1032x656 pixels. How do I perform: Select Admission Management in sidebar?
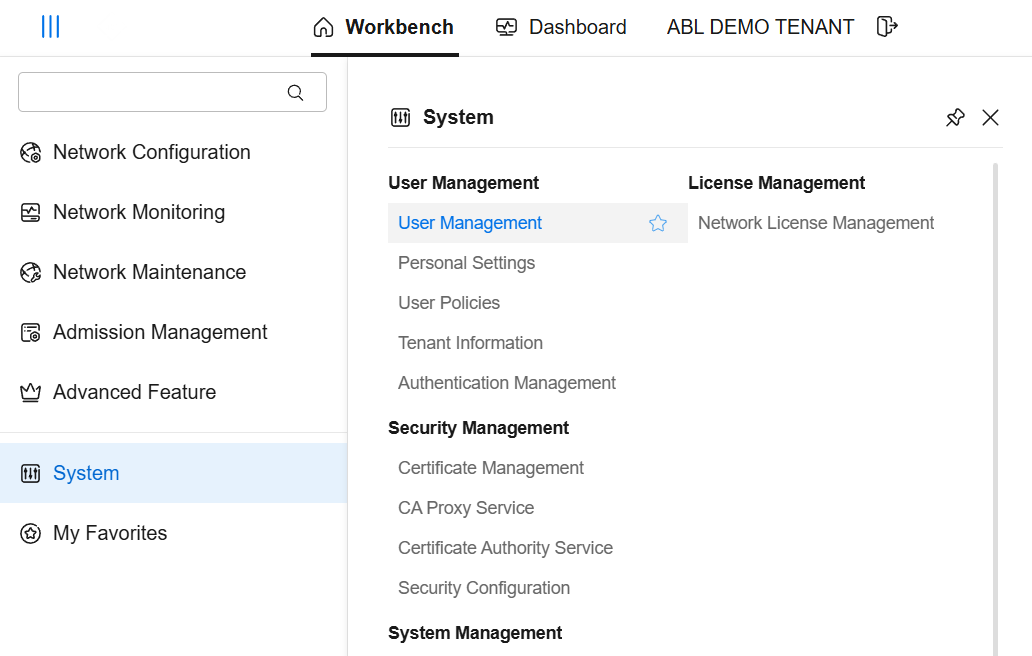click(x=160, y=332)
